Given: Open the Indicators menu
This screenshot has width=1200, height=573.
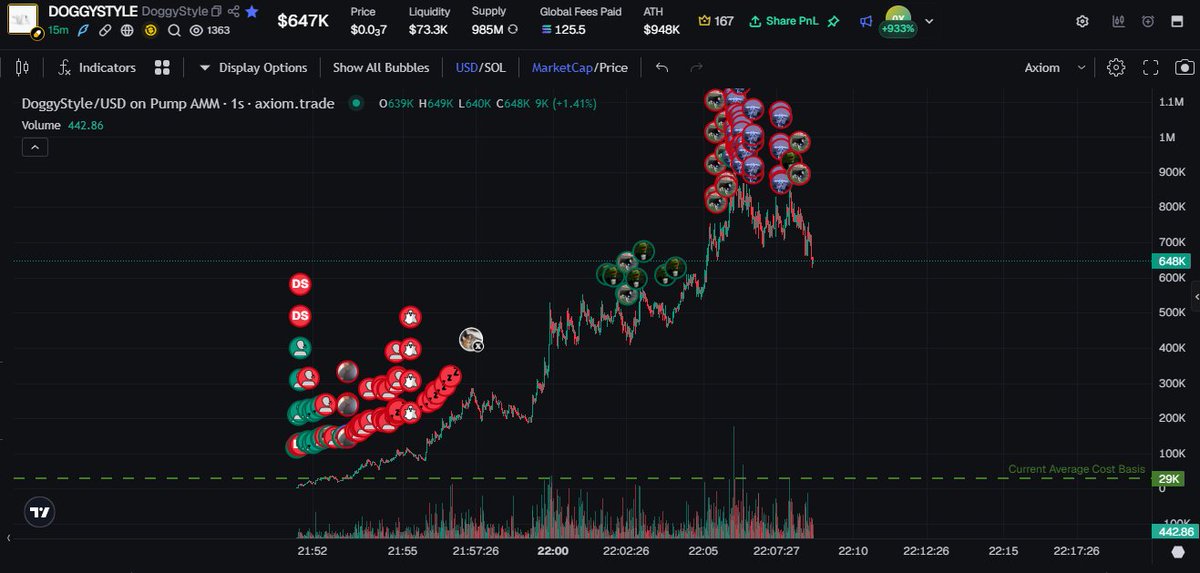Looking at the screenshot, I should pos(97,67).
